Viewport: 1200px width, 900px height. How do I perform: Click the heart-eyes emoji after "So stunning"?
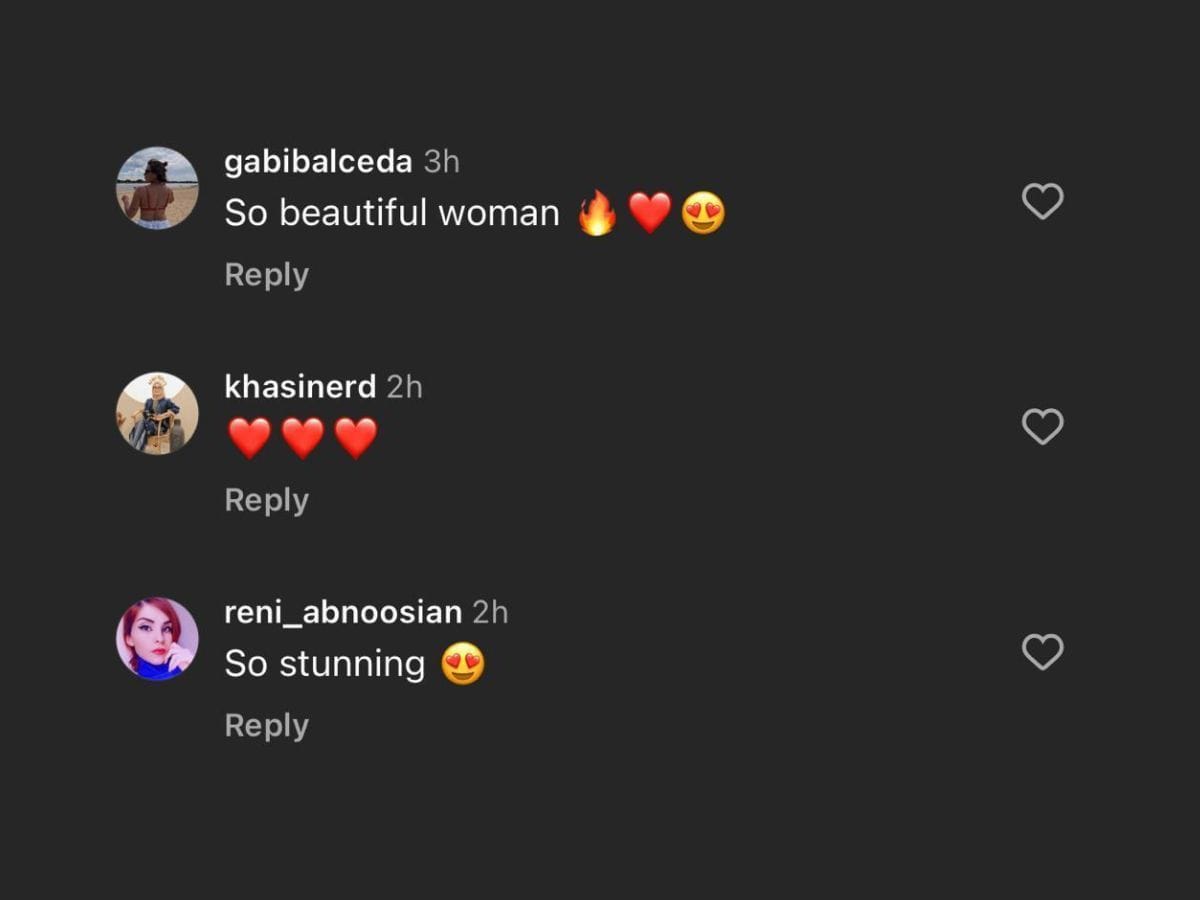click(x=463, y=664)
